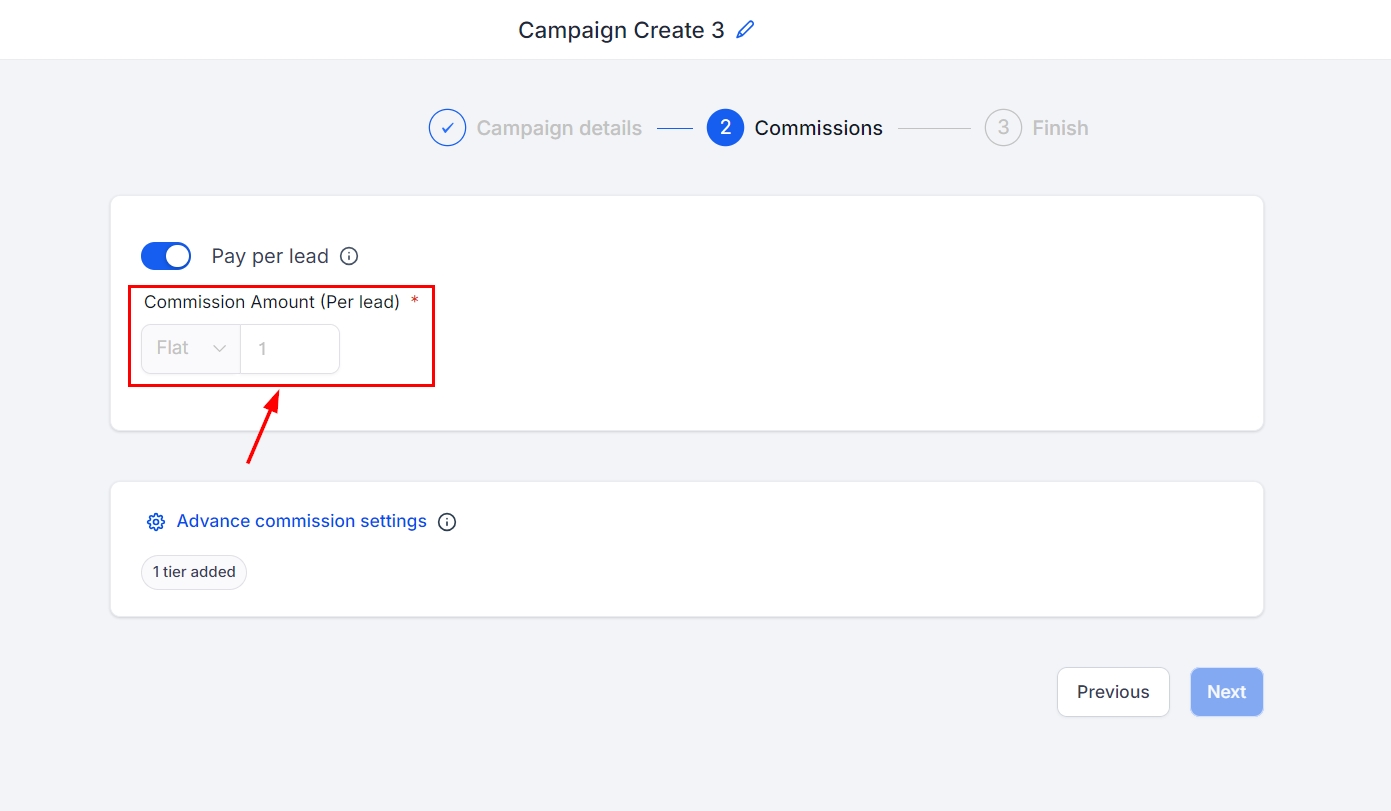Click the step 2 number circle
The width and height of the screenshot is (1391, 811).
(725, 128)
